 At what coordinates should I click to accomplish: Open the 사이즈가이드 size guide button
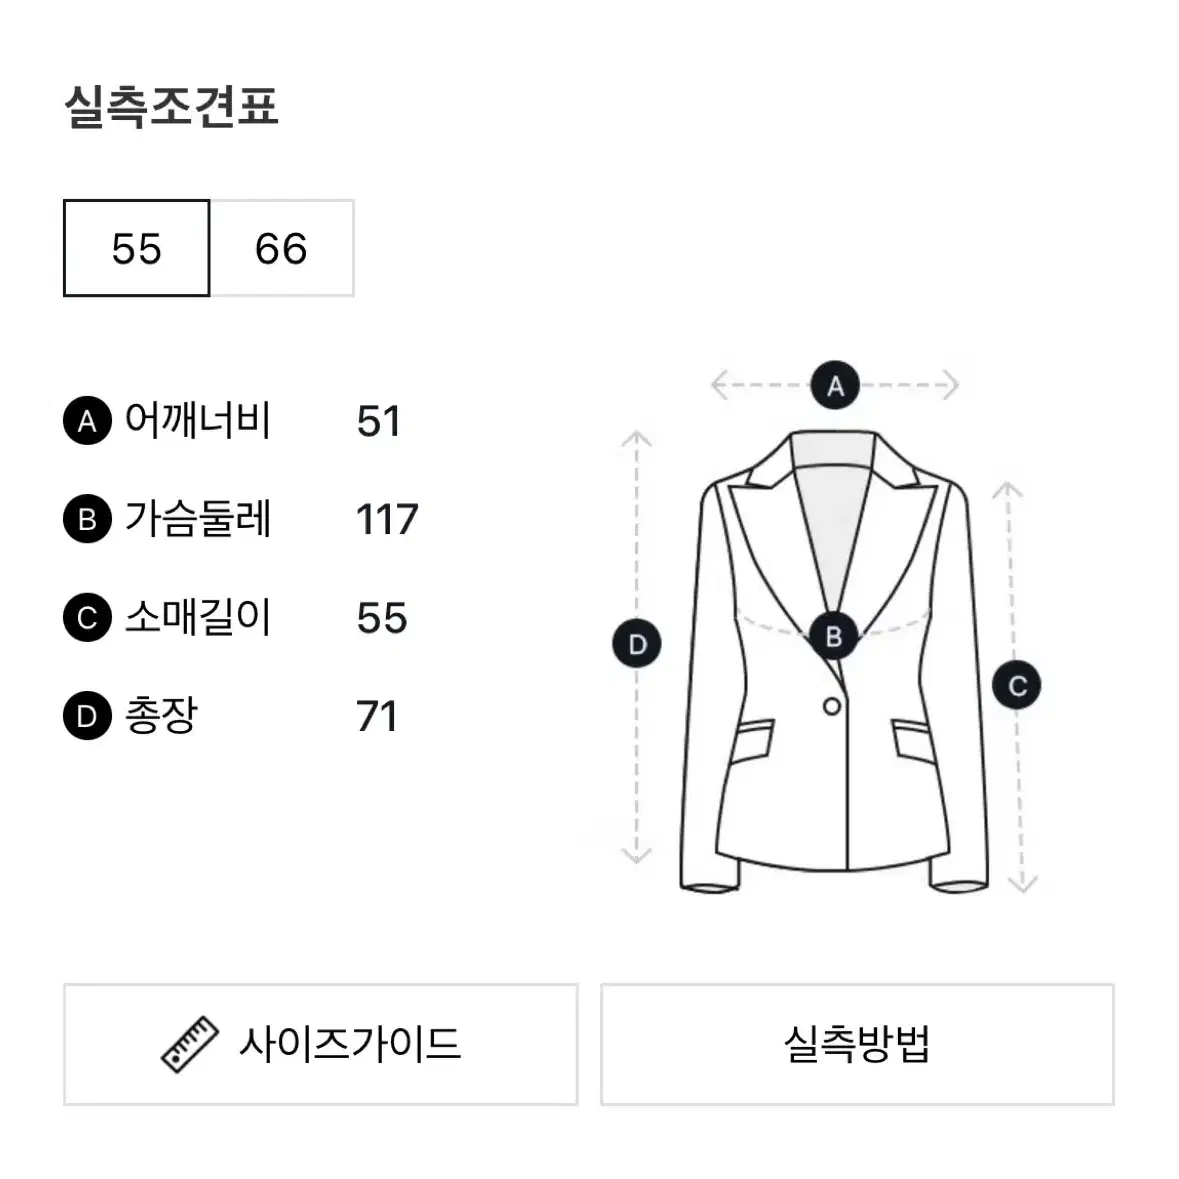[320, 1044]
